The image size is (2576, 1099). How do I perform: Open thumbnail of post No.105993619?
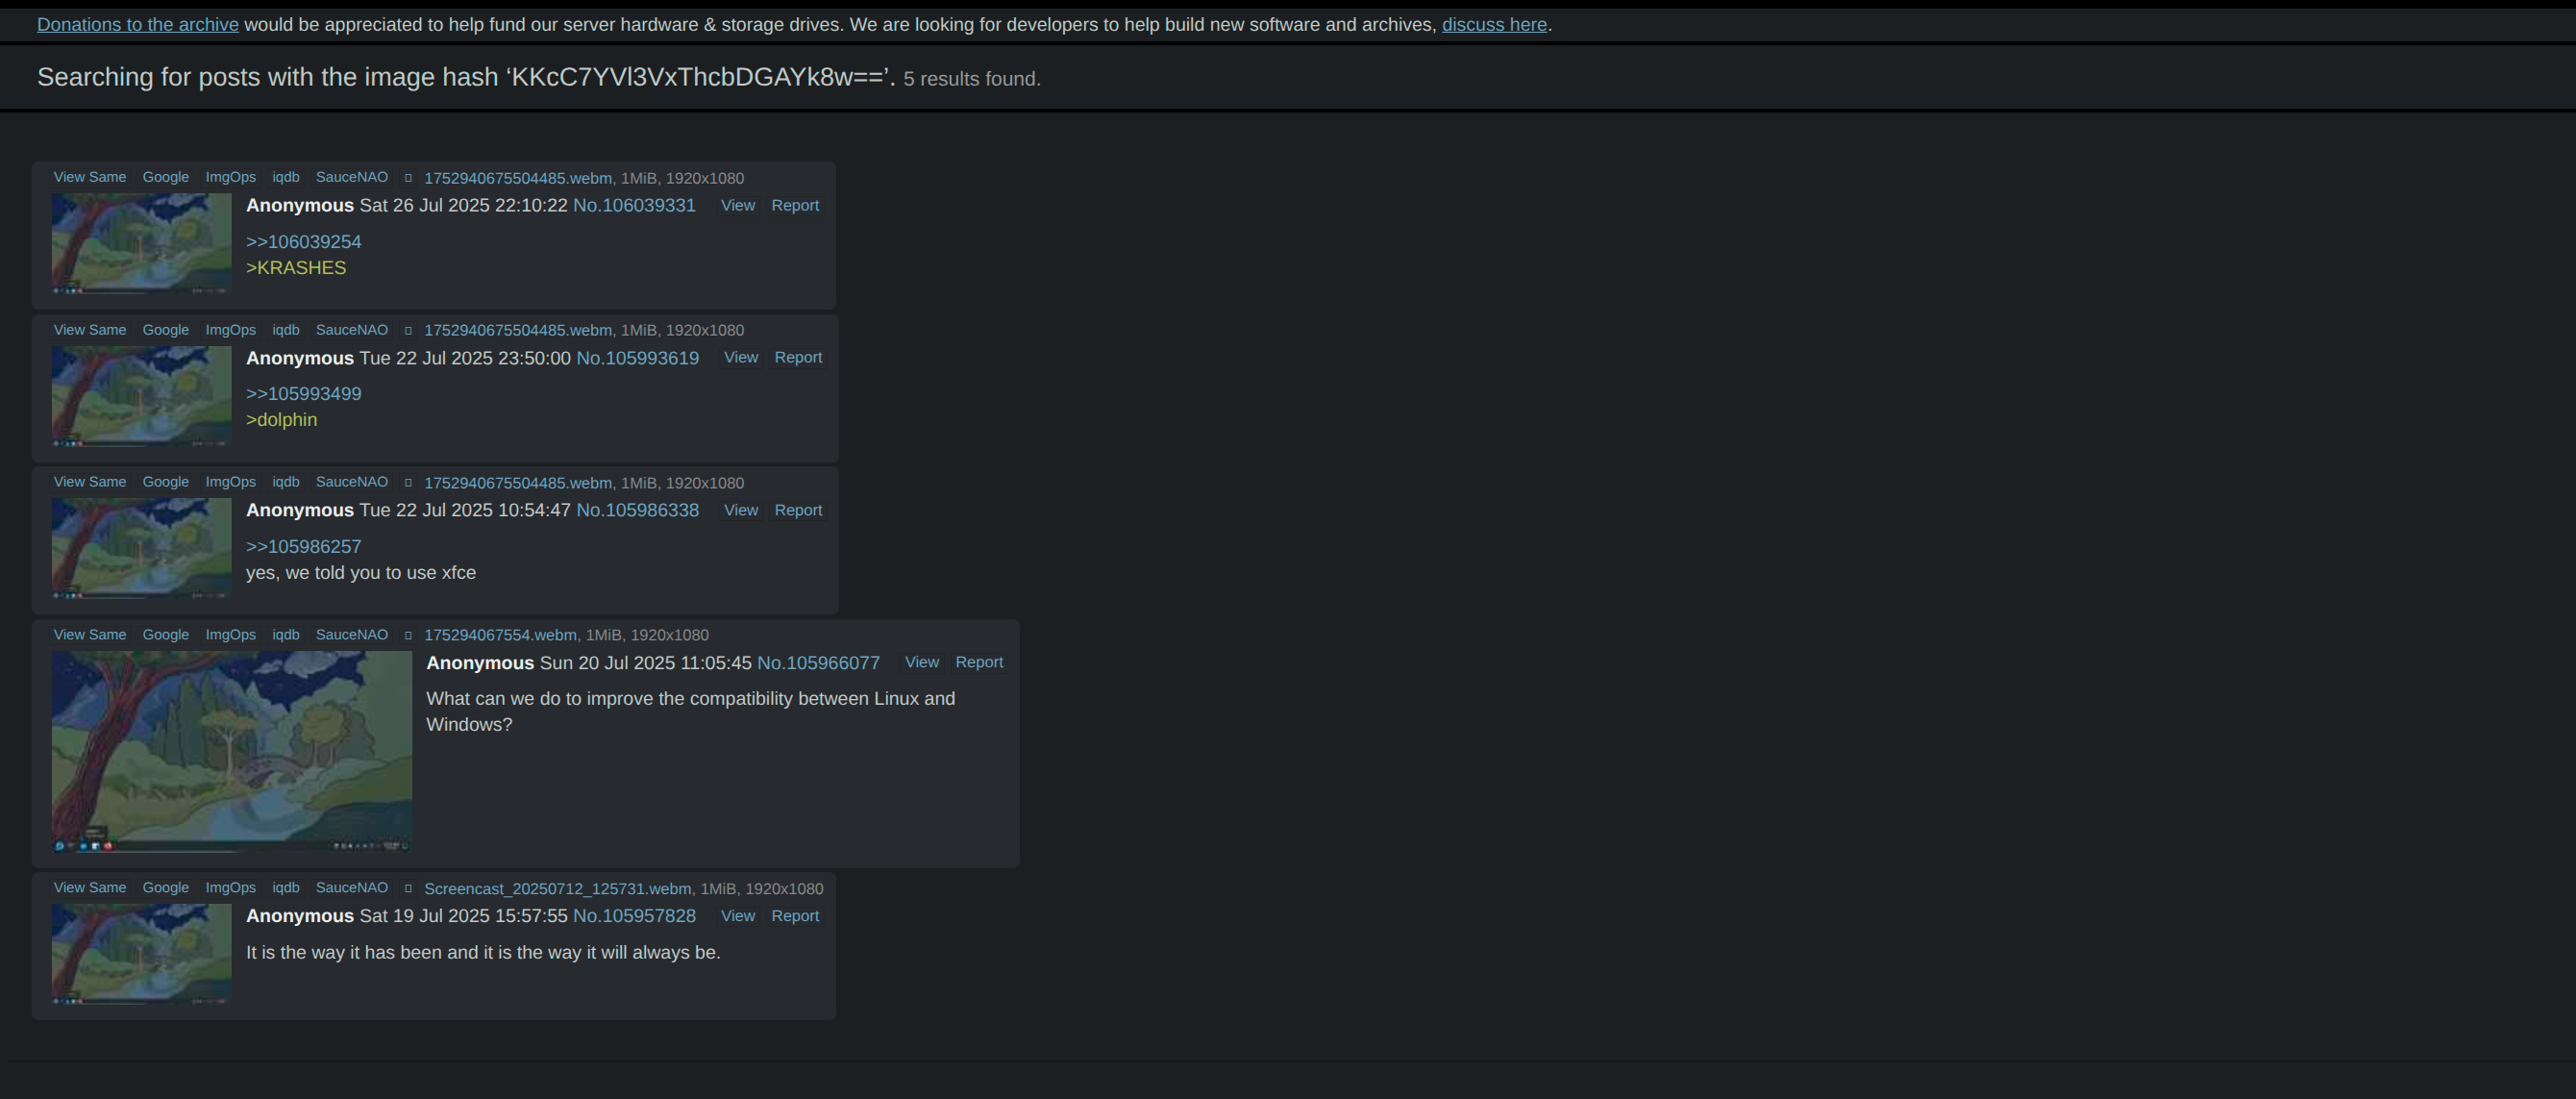click(142, 396)
